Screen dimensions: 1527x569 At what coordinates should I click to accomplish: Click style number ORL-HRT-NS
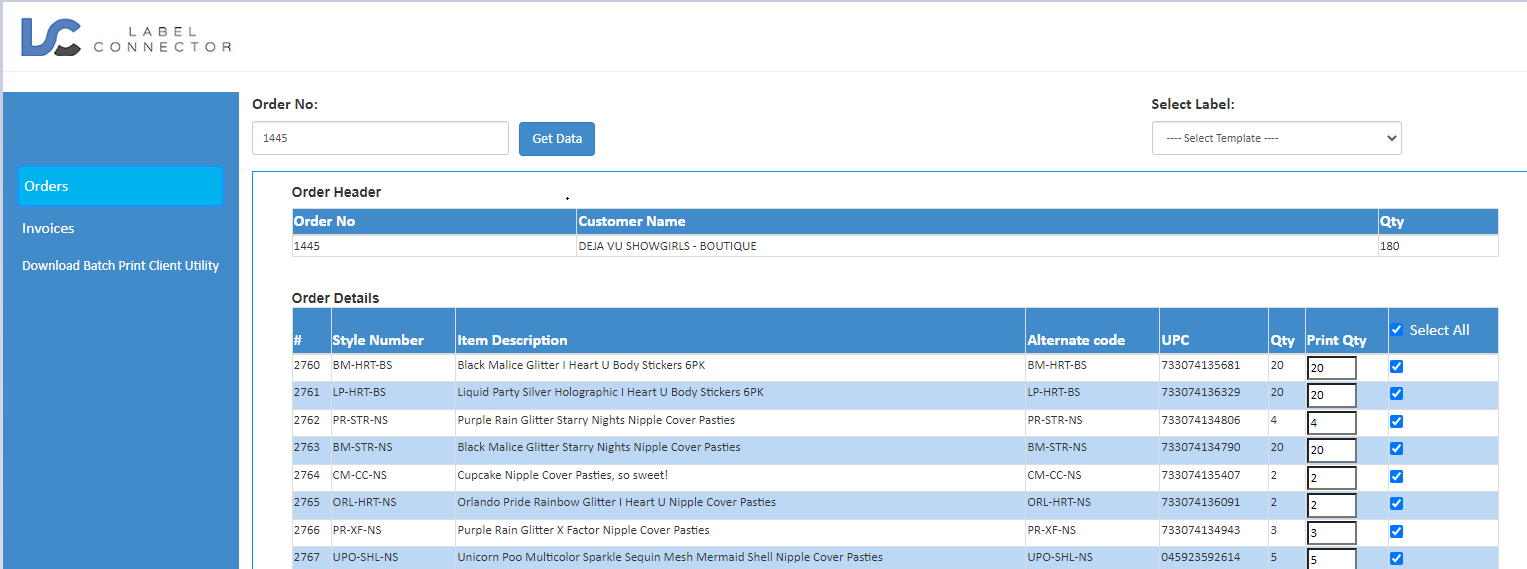(x=364, y=503)
